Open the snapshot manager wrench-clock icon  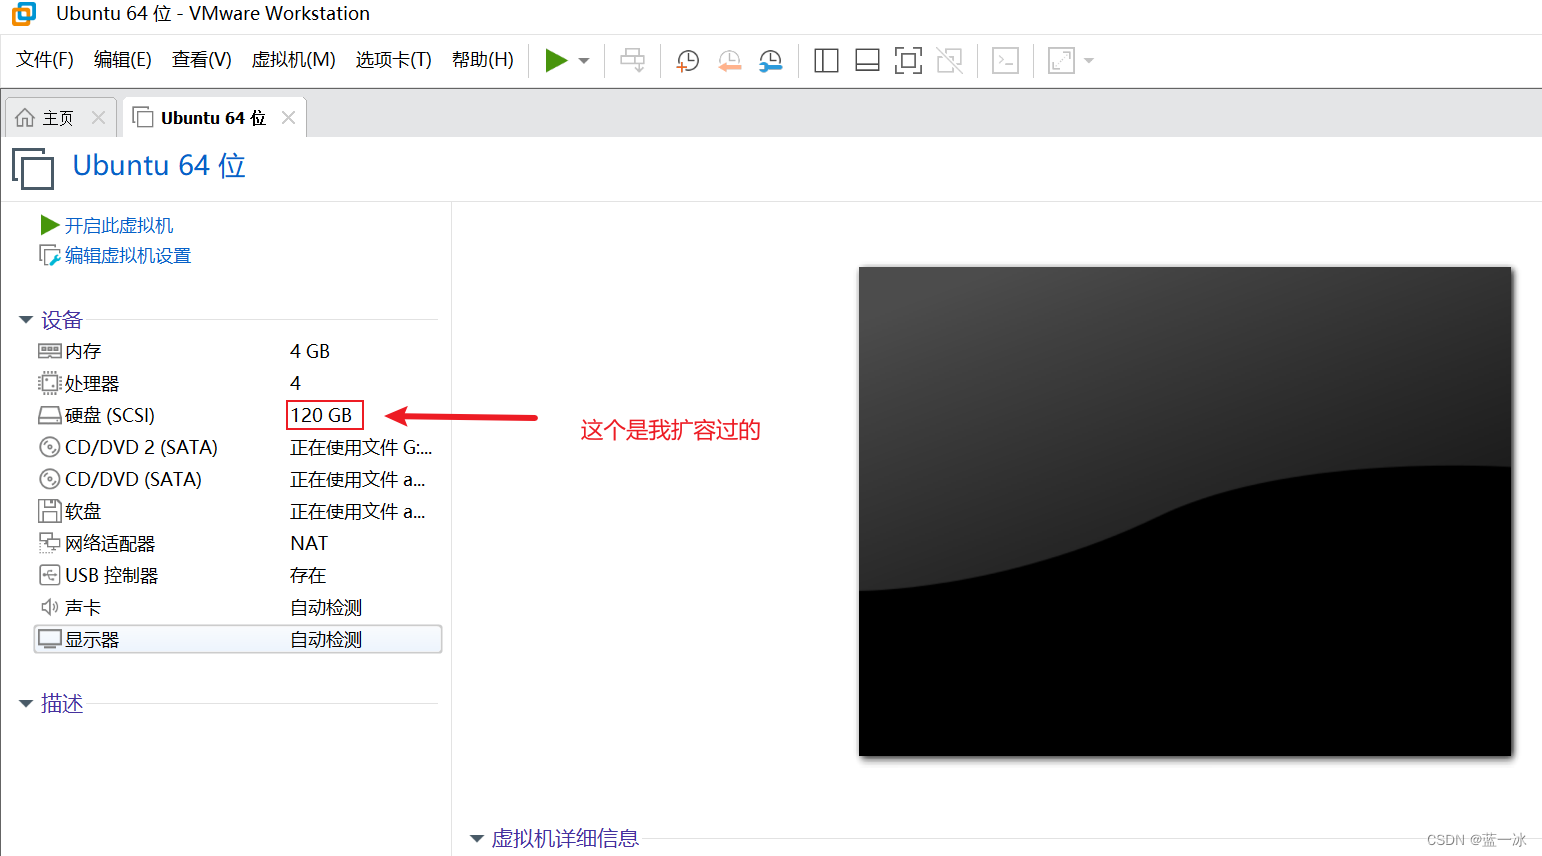click(770, 60)
